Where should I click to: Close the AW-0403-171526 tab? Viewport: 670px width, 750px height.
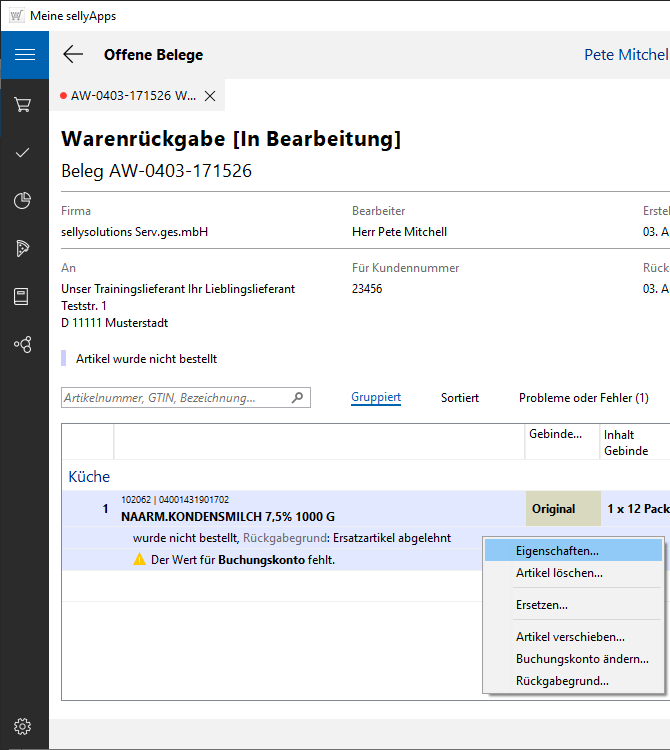tap(210, 96)
